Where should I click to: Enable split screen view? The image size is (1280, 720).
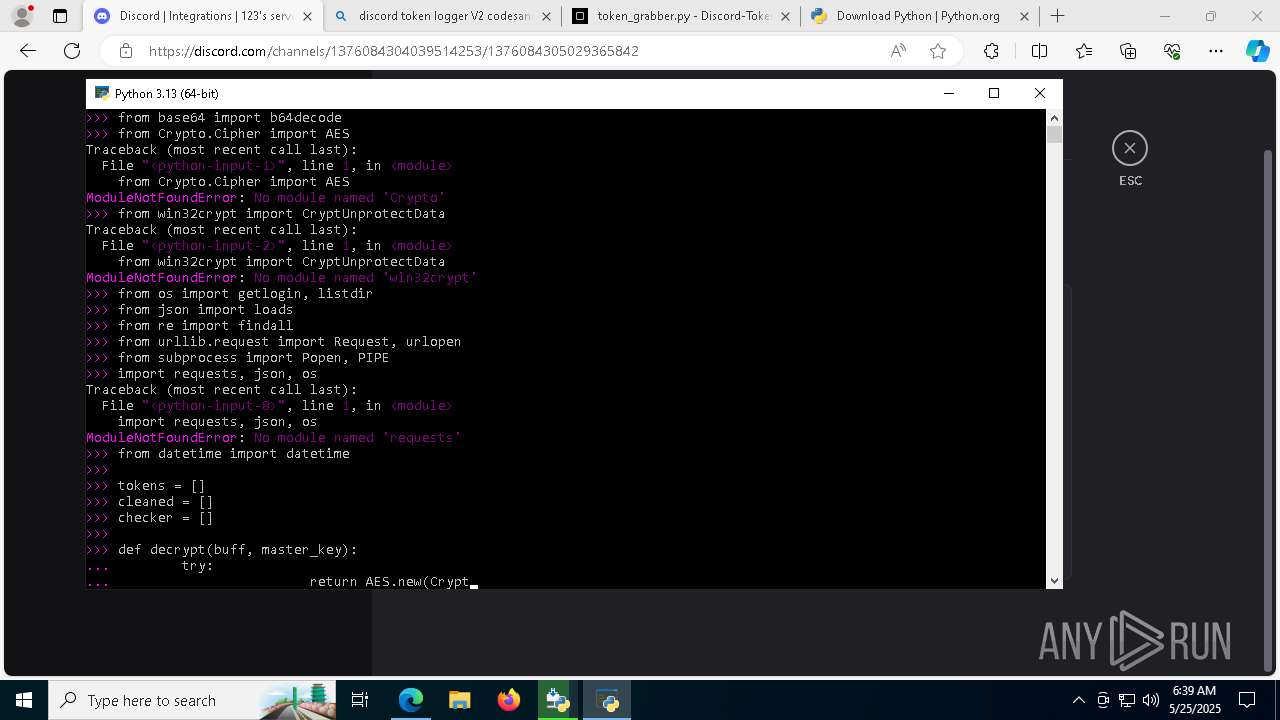(1039, 51)
